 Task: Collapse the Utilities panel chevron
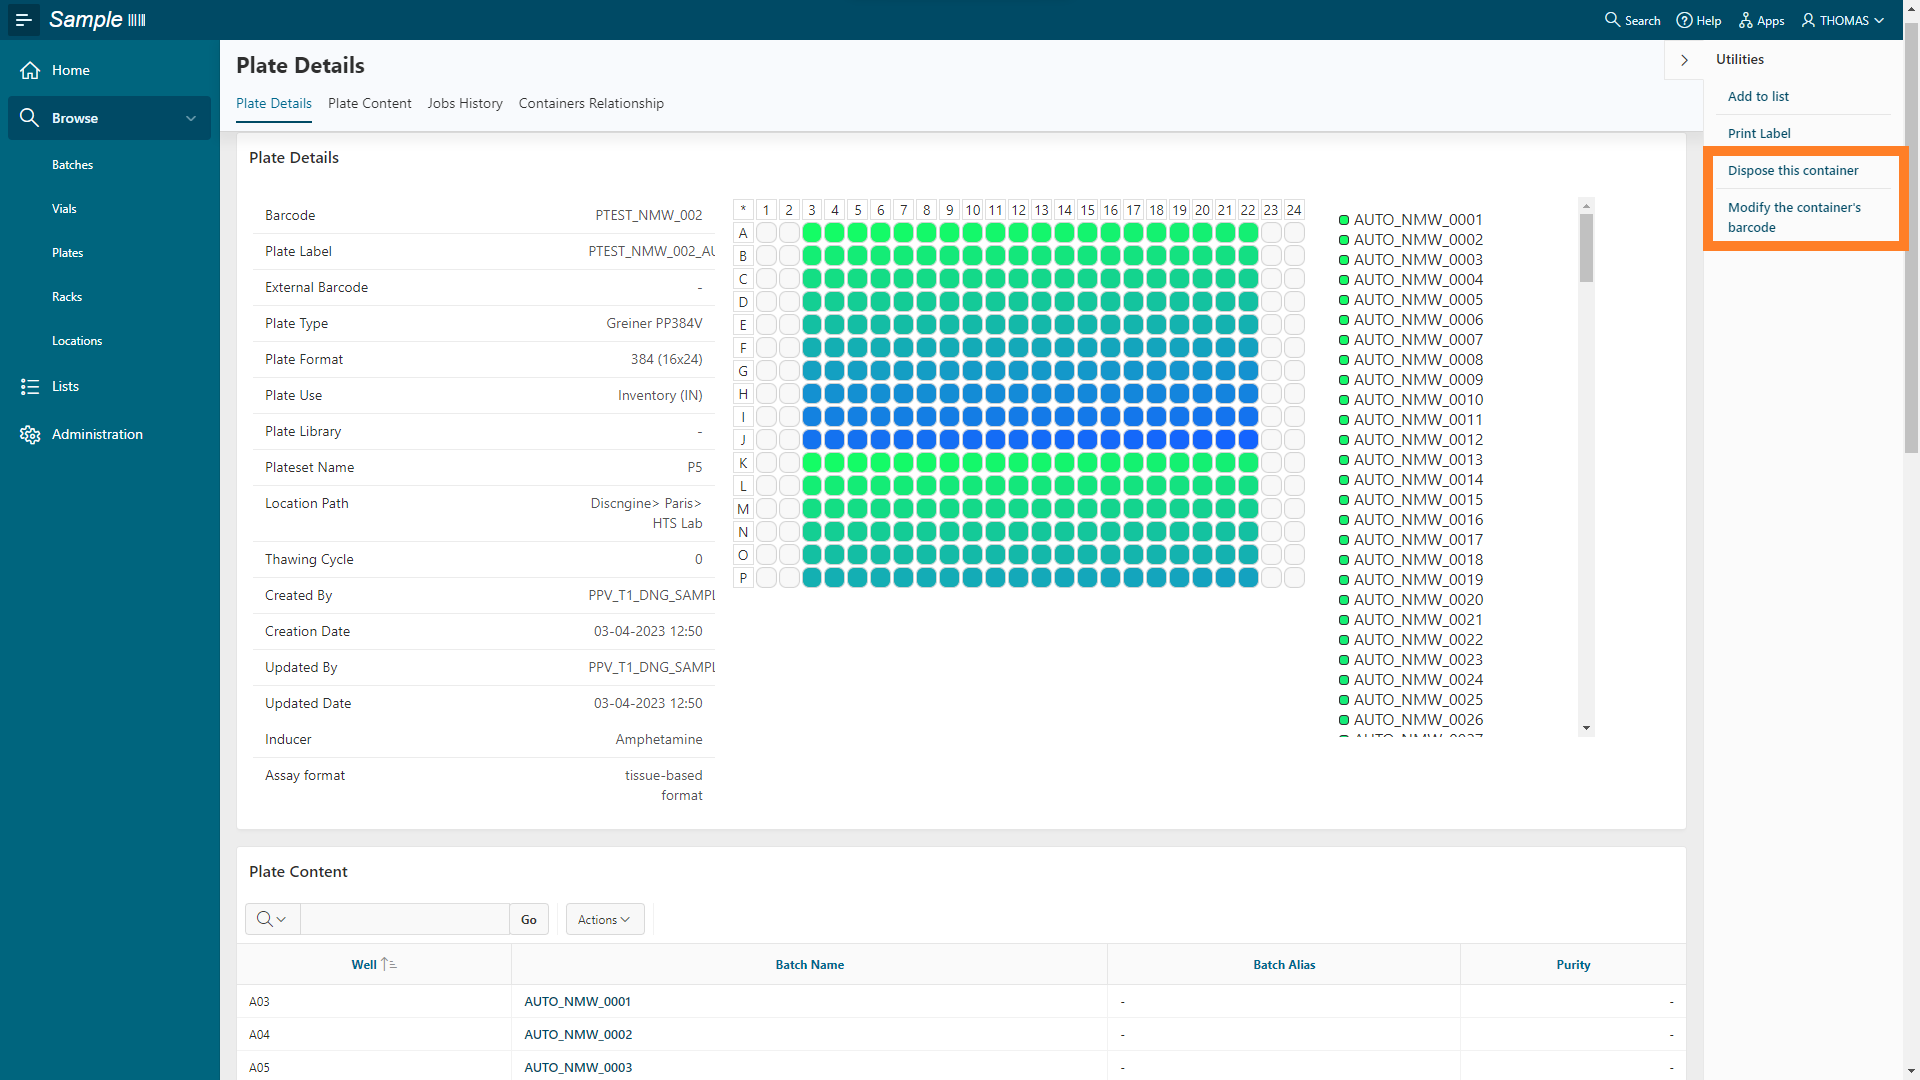pos(1684,60)
